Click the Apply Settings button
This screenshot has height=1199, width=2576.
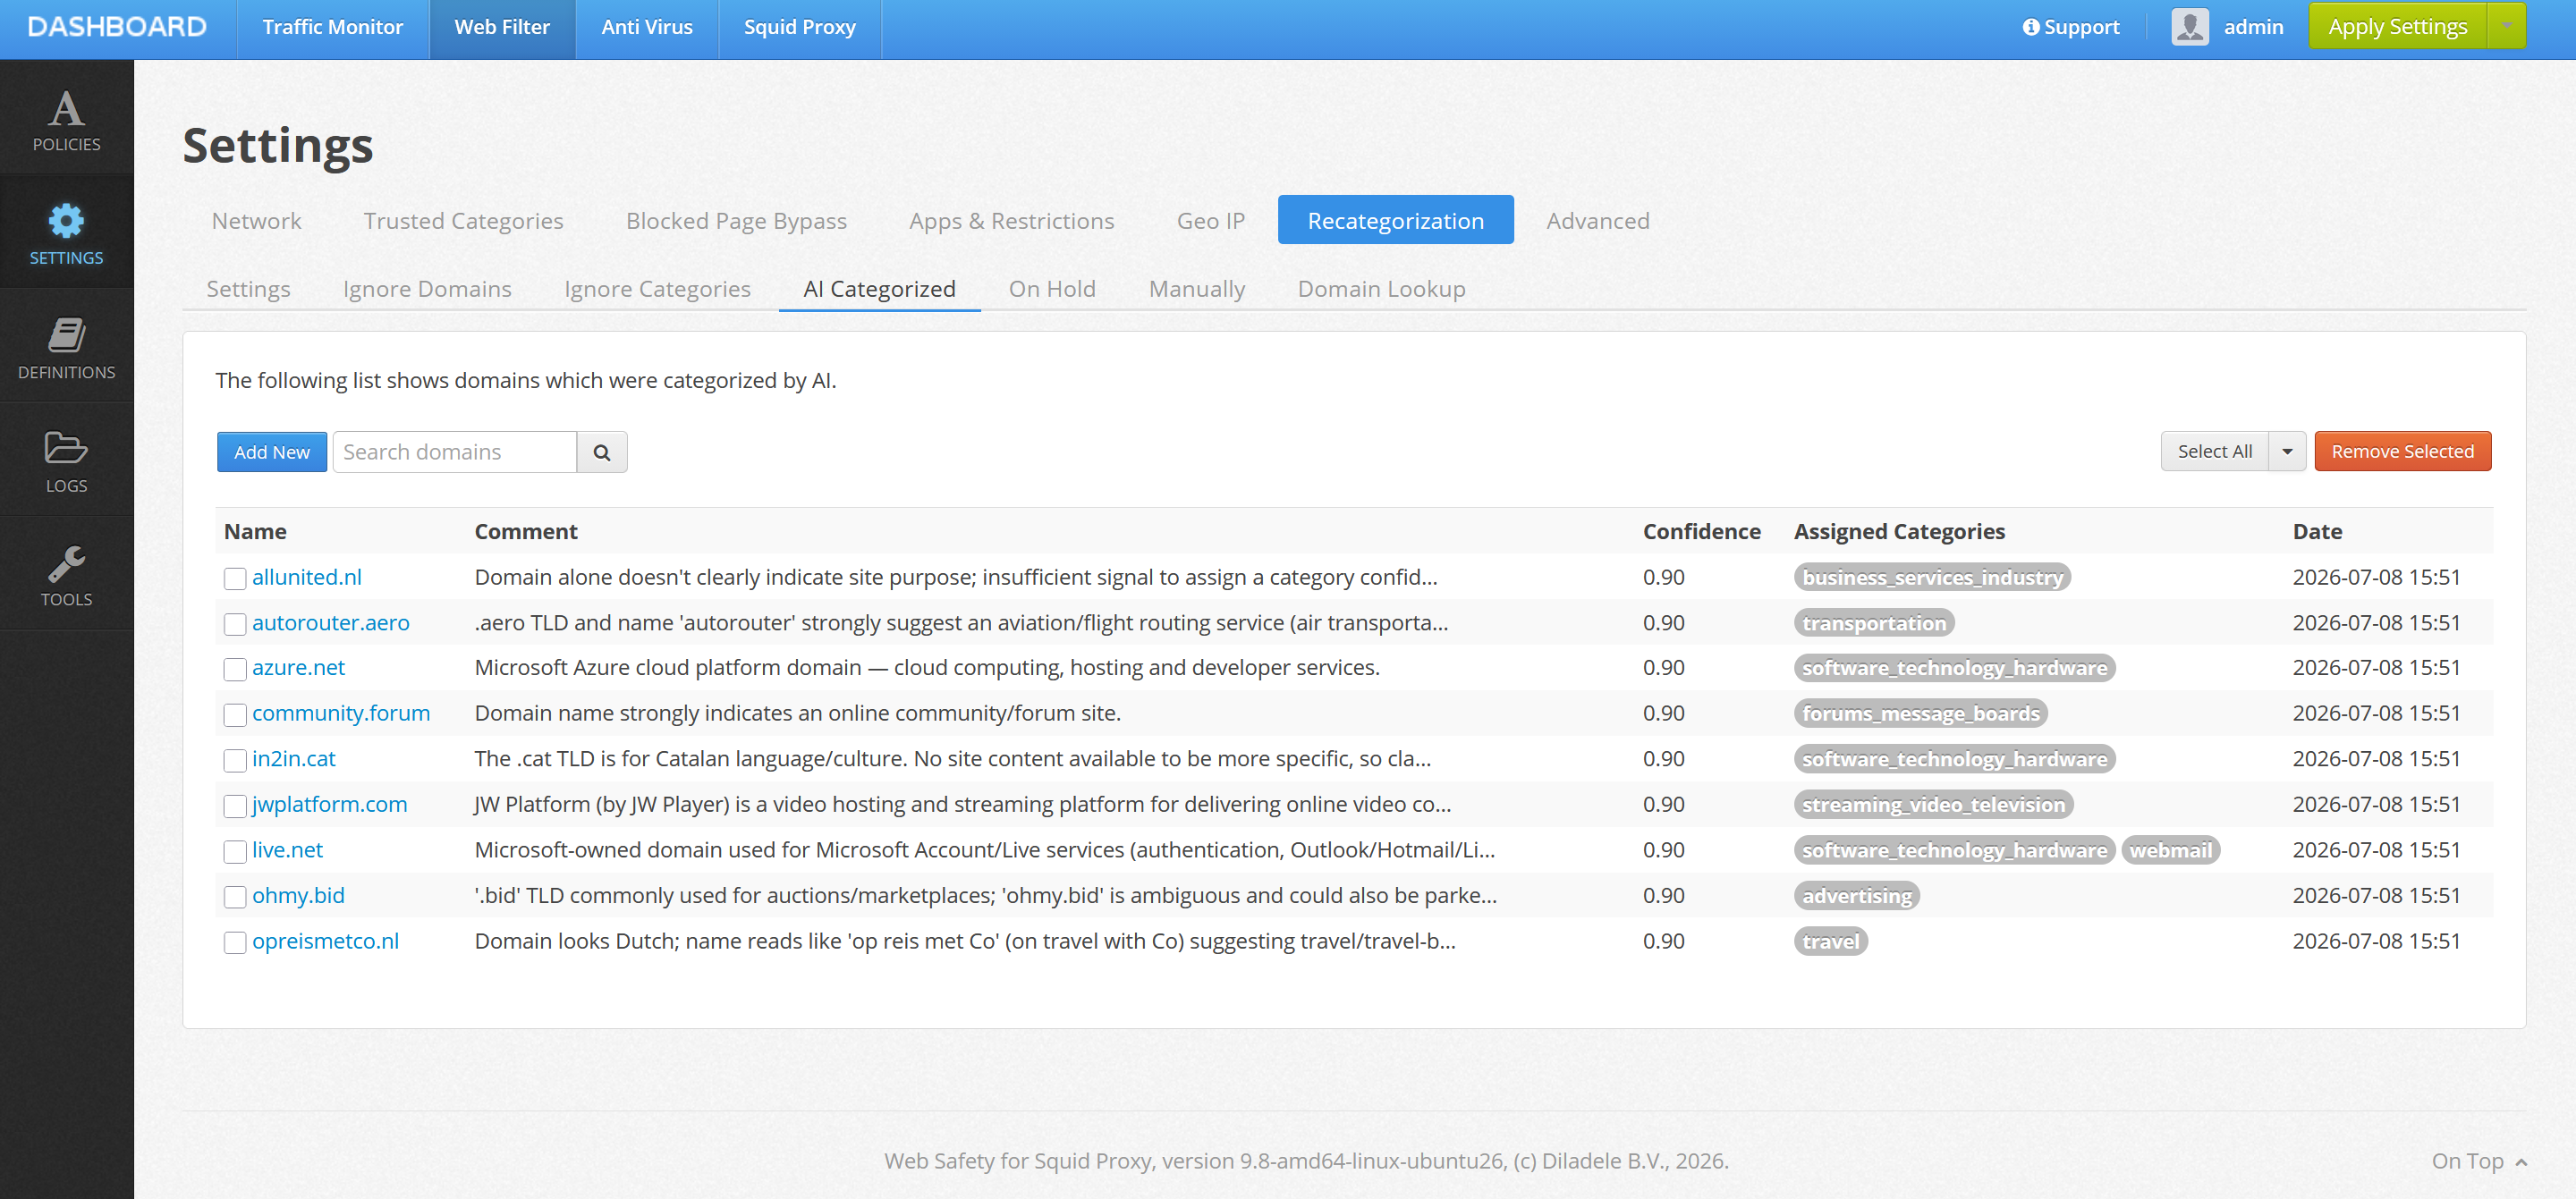2397,27
